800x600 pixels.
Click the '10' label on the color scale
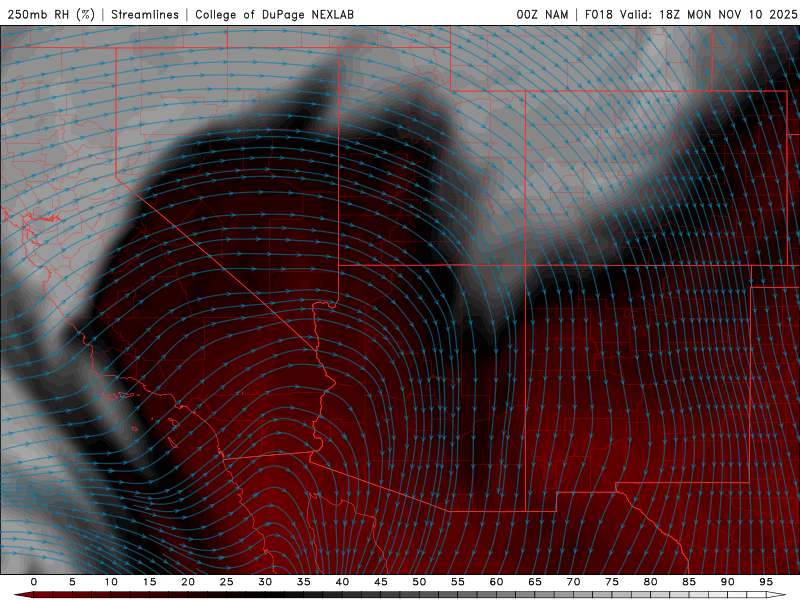(111, 582)
